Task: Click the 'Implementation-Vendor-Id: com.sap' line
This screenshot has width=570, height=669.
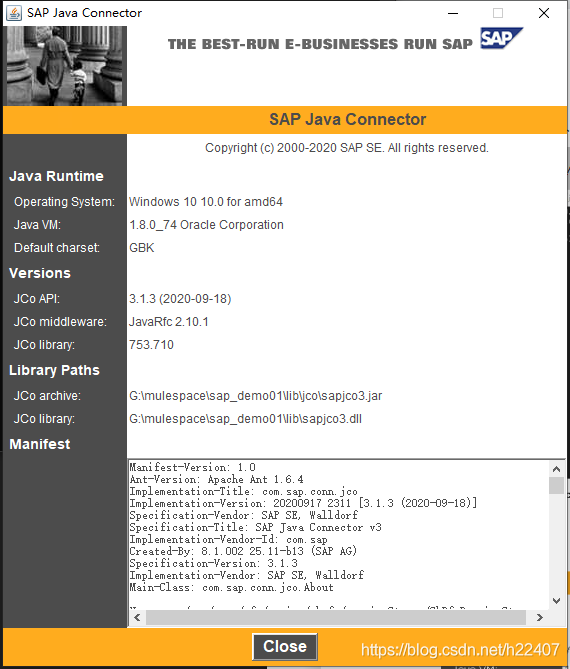Action: (229, 539)
